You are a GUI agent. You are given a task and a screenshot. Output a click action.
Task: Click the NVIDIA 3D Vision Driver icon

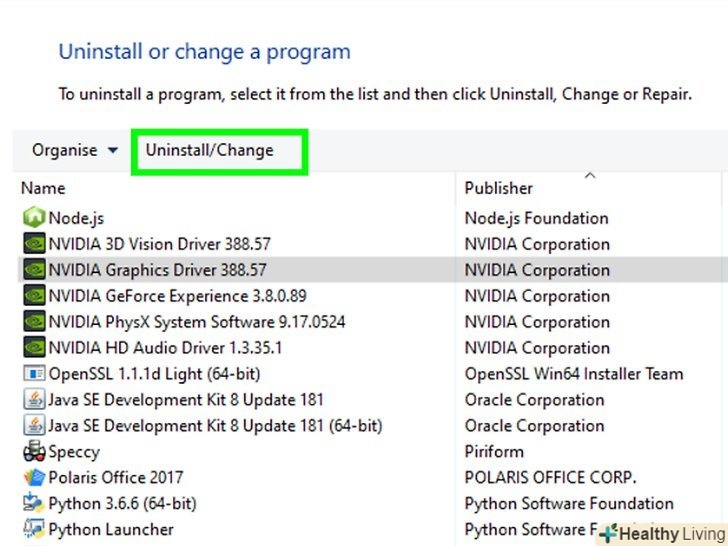(x=34, y=244)
